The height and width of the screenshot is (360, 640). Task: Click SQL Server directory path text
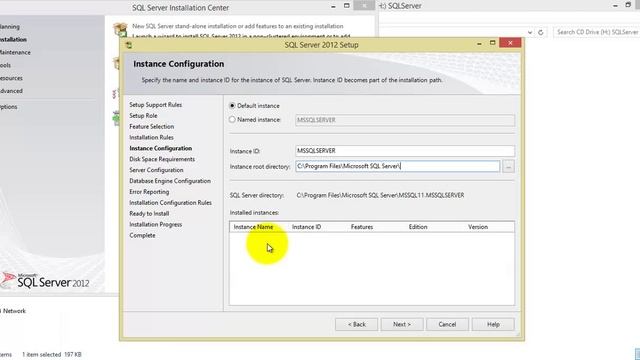(x=380, y=196)
